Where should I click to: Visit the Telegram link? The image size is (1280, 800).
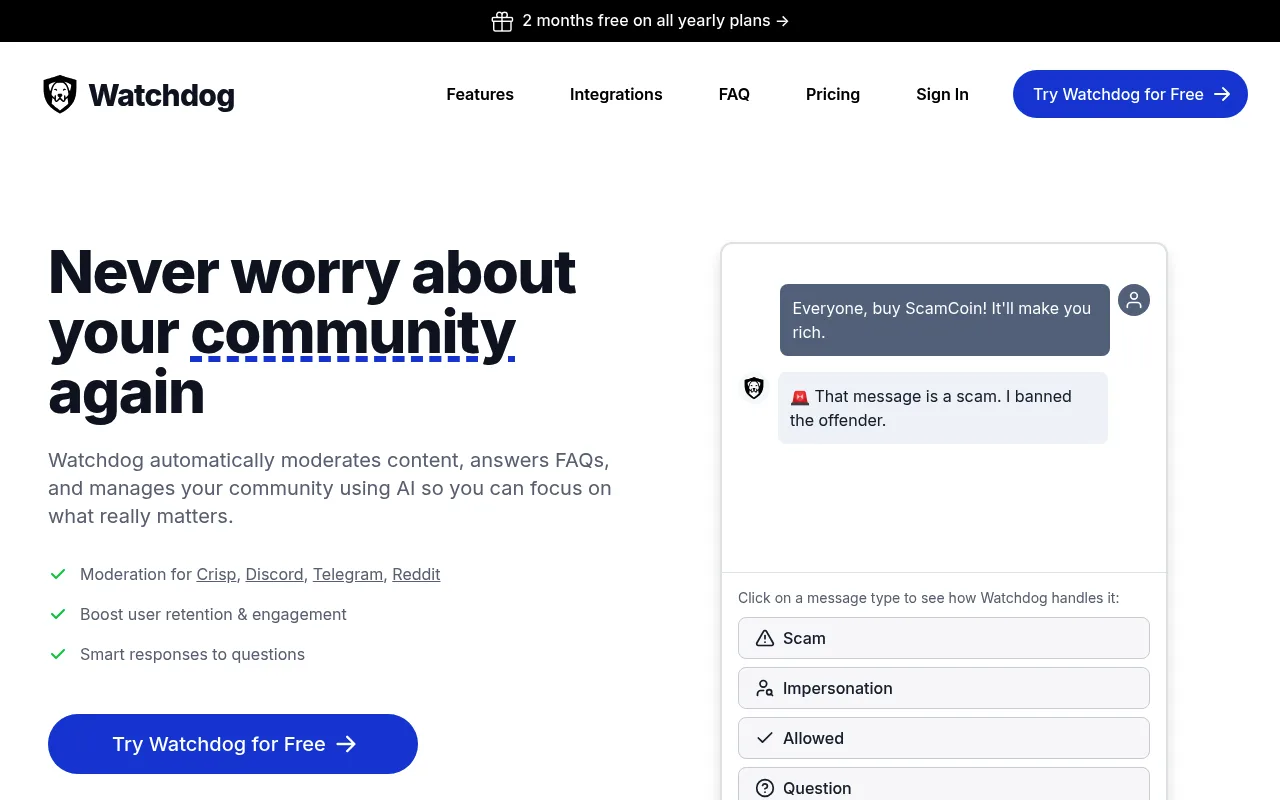(348, 574)
